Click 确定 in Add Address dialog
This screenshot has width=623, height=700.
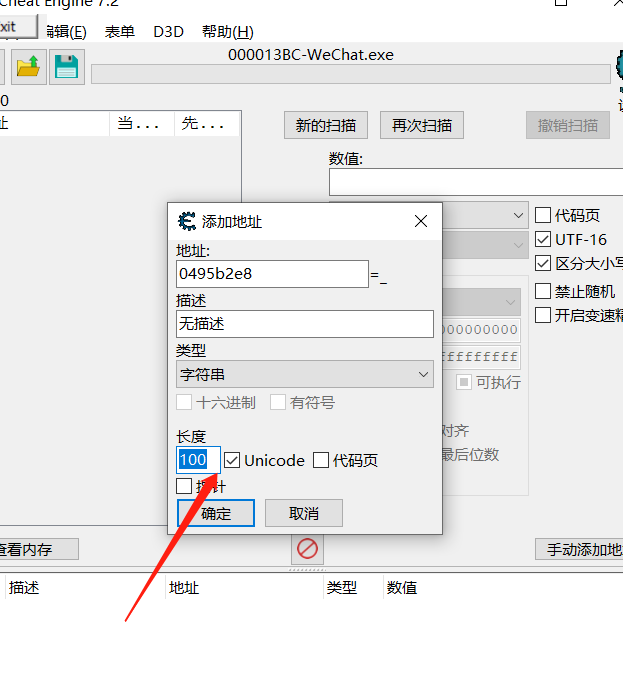(x=216, y=513)
